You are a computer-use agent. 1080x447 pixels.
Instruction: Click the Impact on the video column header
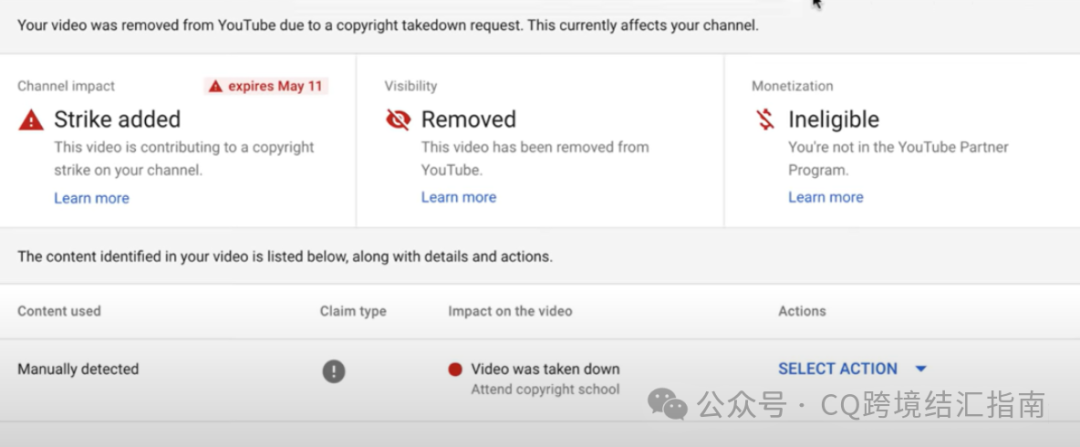tap(510, 311)
